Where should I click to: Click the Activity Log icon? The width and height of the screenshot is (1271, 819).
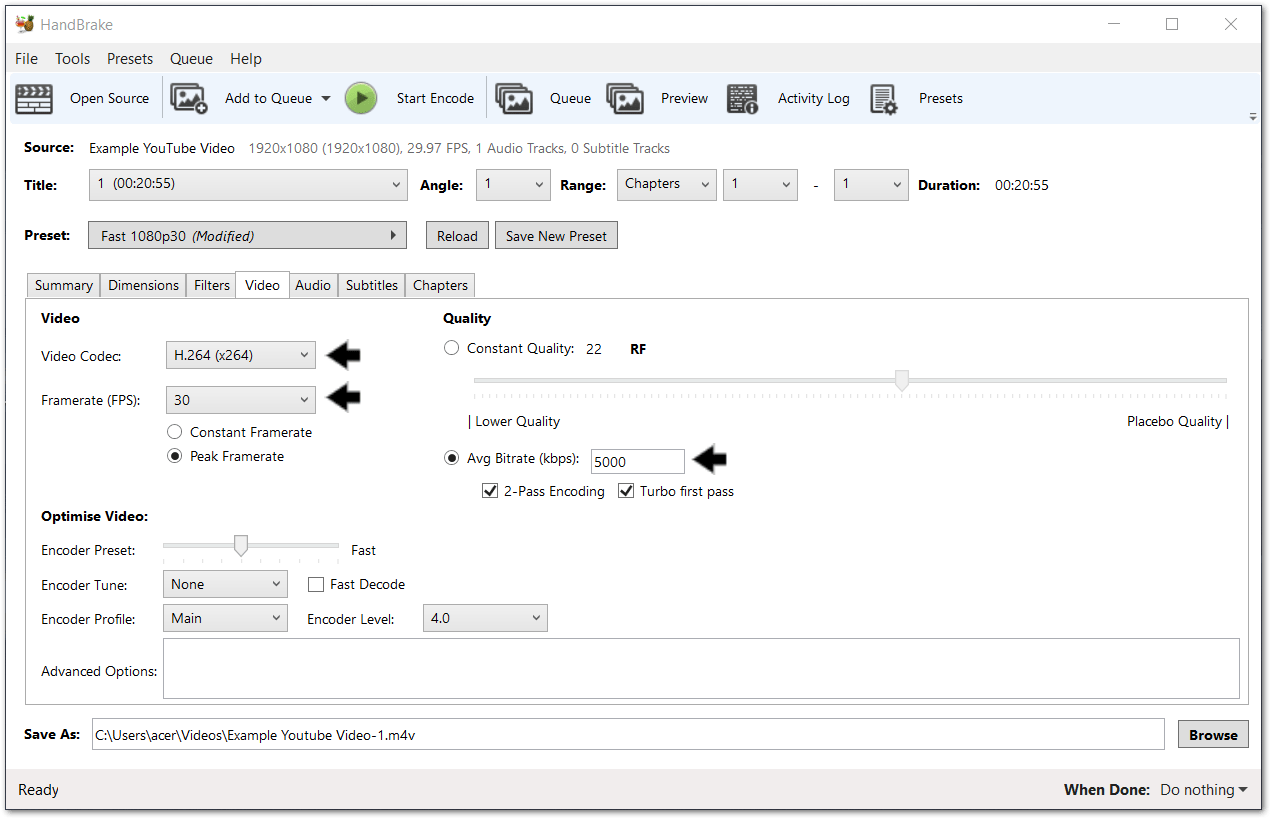[x=742, y=98]
